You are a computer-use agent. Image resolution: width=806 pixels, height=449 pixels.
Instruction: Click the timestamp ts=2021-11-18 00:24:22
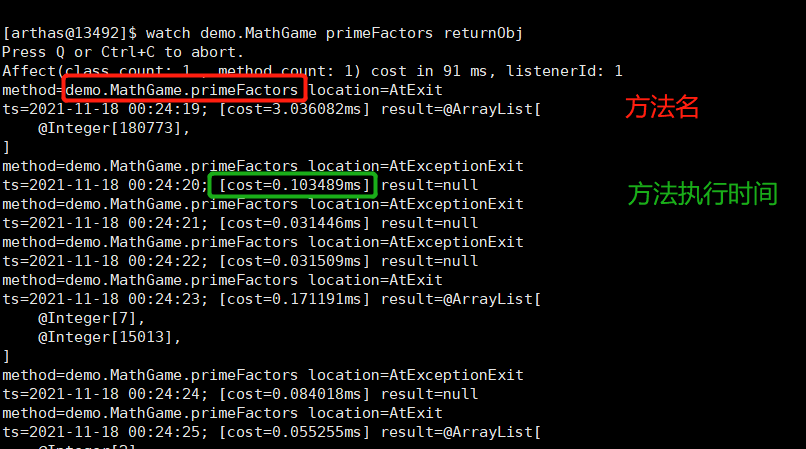[x=103, y=261]
